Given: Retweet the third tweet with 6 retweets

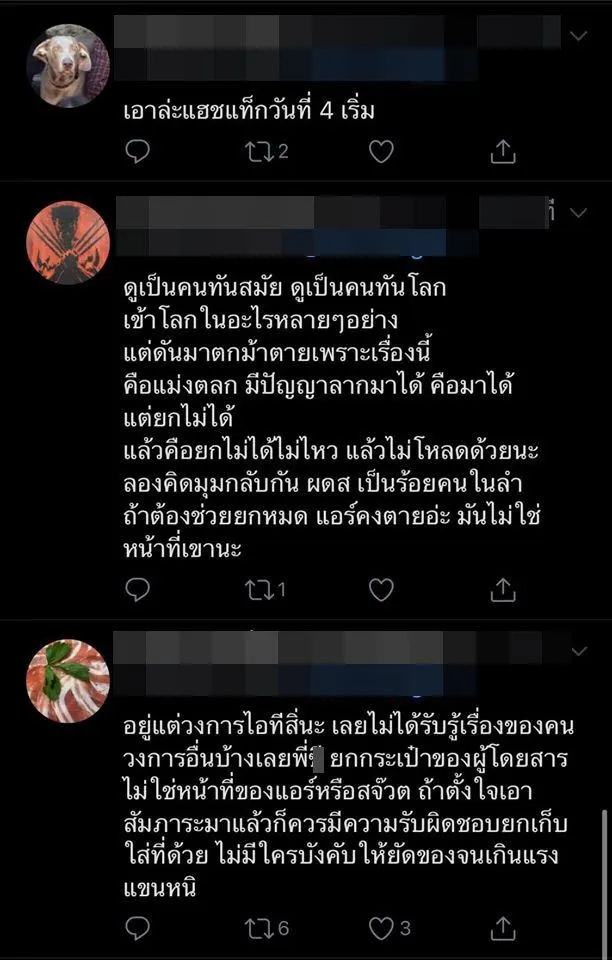Looking at the screenshot, I should (x=266, y=929).
